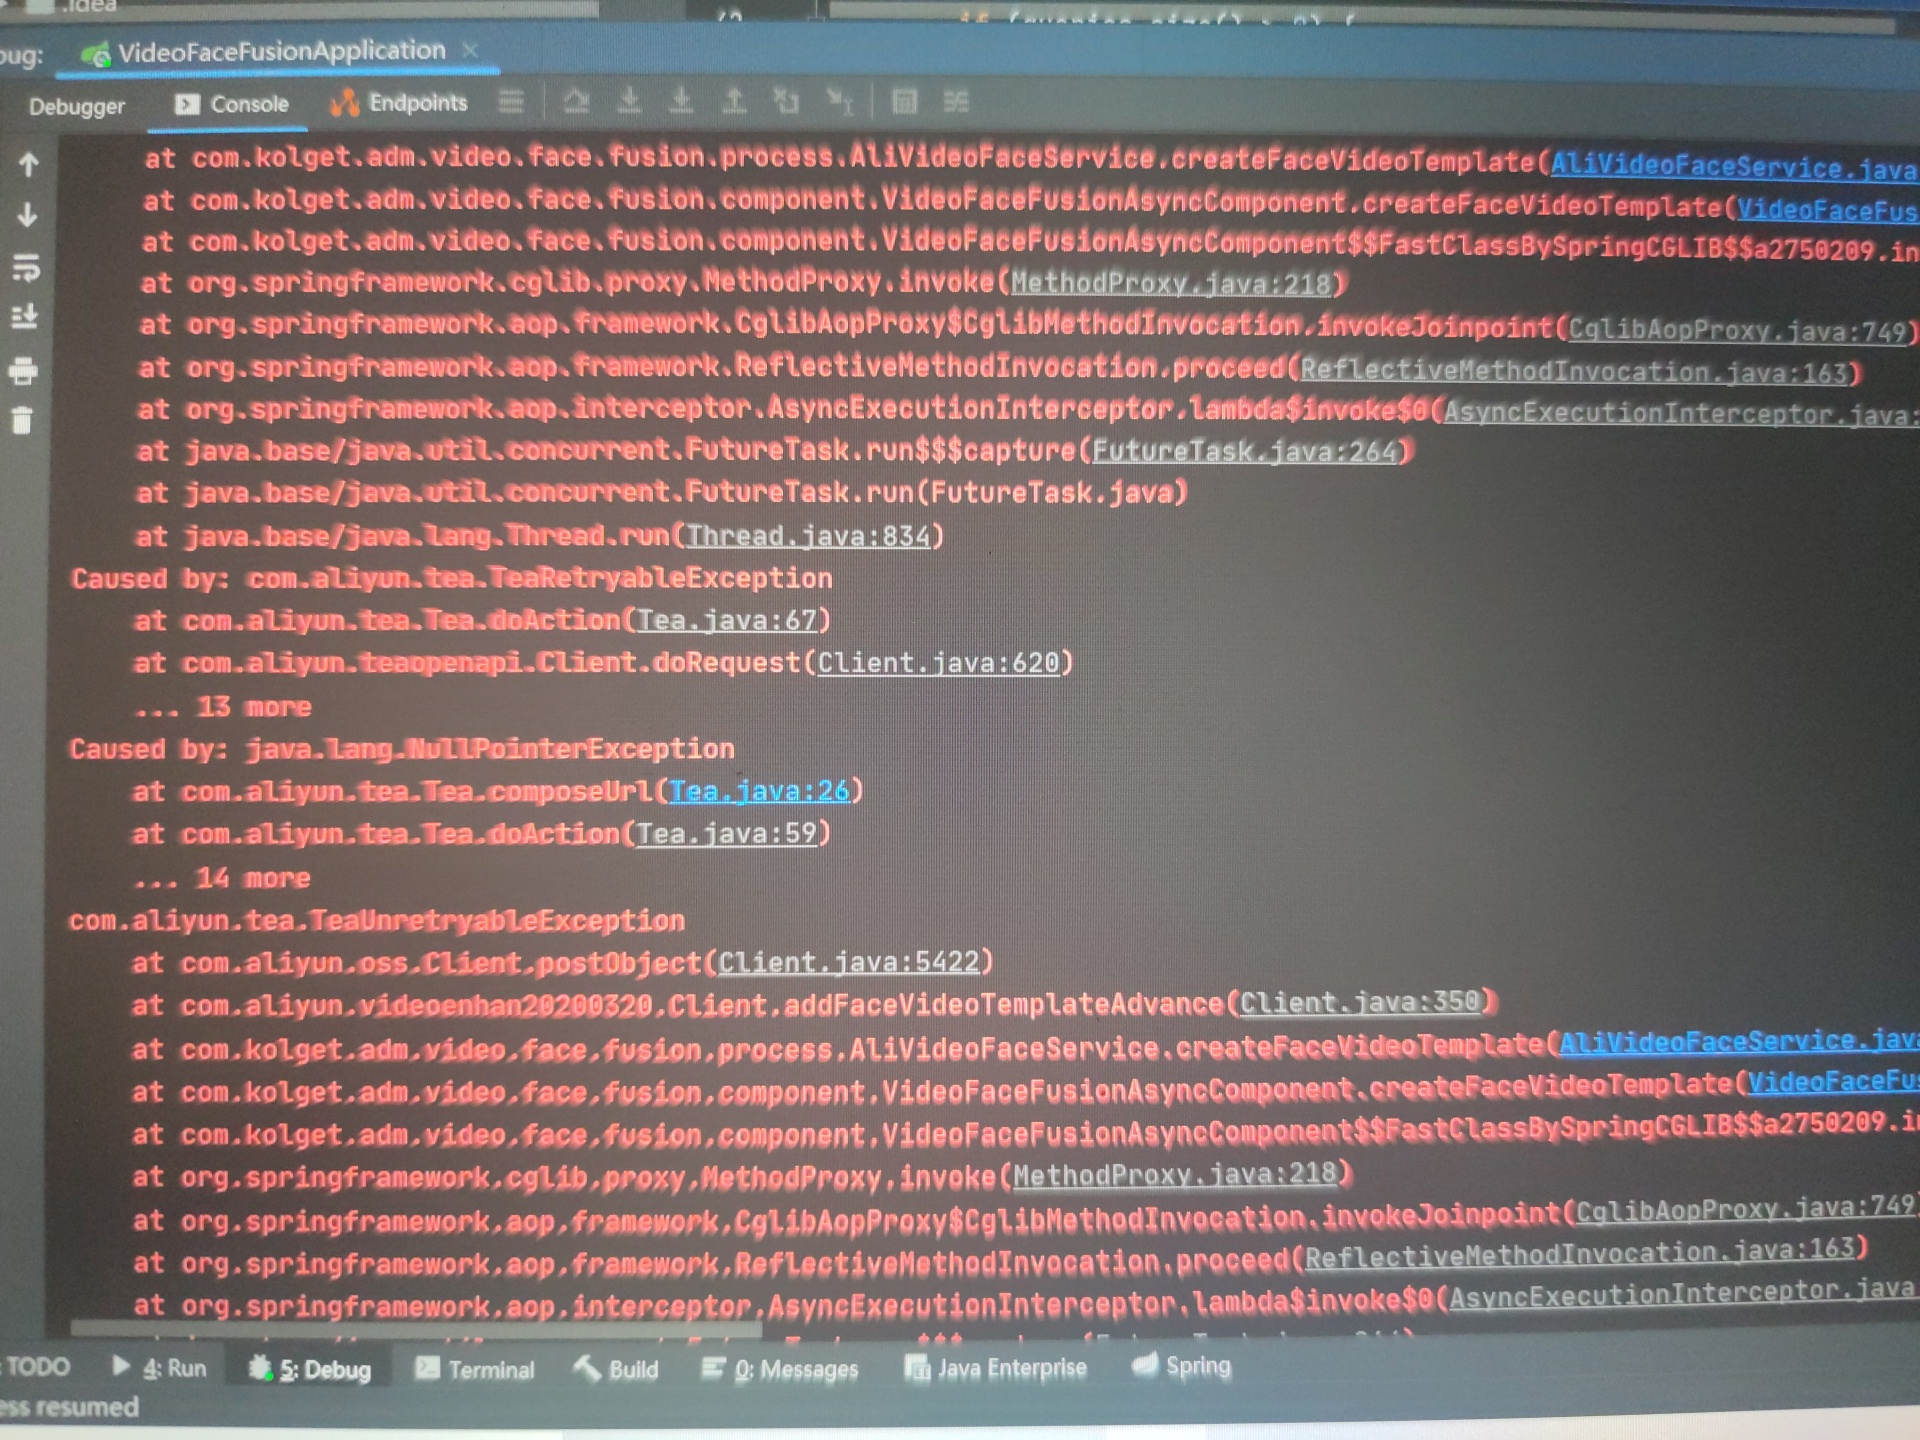Toggle Soft-Wrap in the console
Image resolution: width=1920 pixels, height=1440 pixels.
click(25, 267)
